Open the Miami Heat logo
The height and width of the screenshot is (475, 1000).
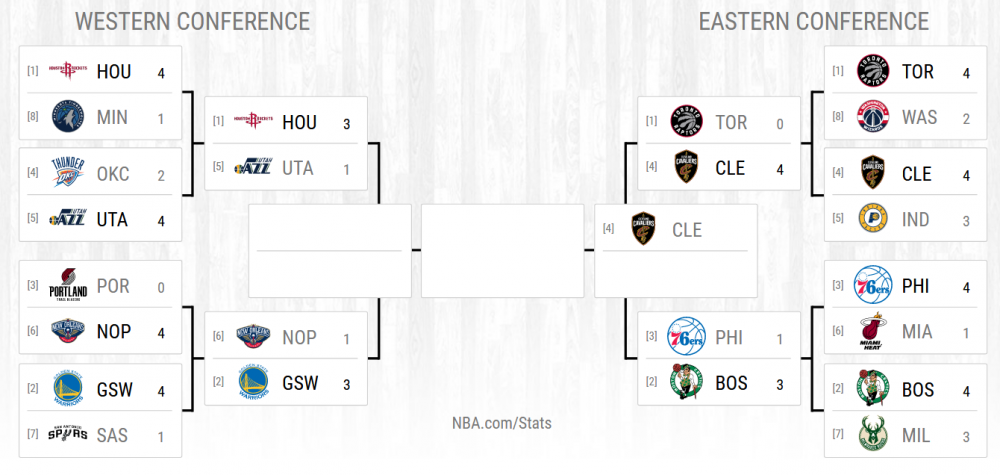874,331
